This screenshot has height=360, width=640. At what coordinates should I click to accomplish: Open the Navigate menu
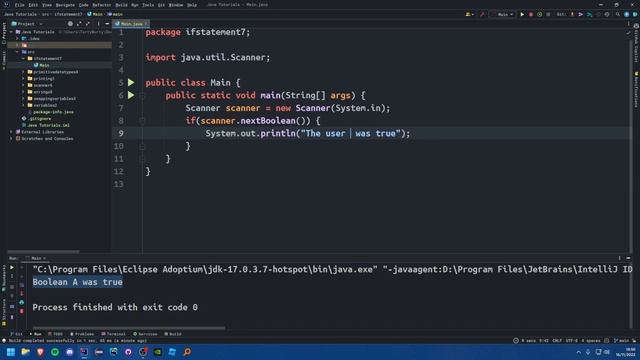point(65,5)
